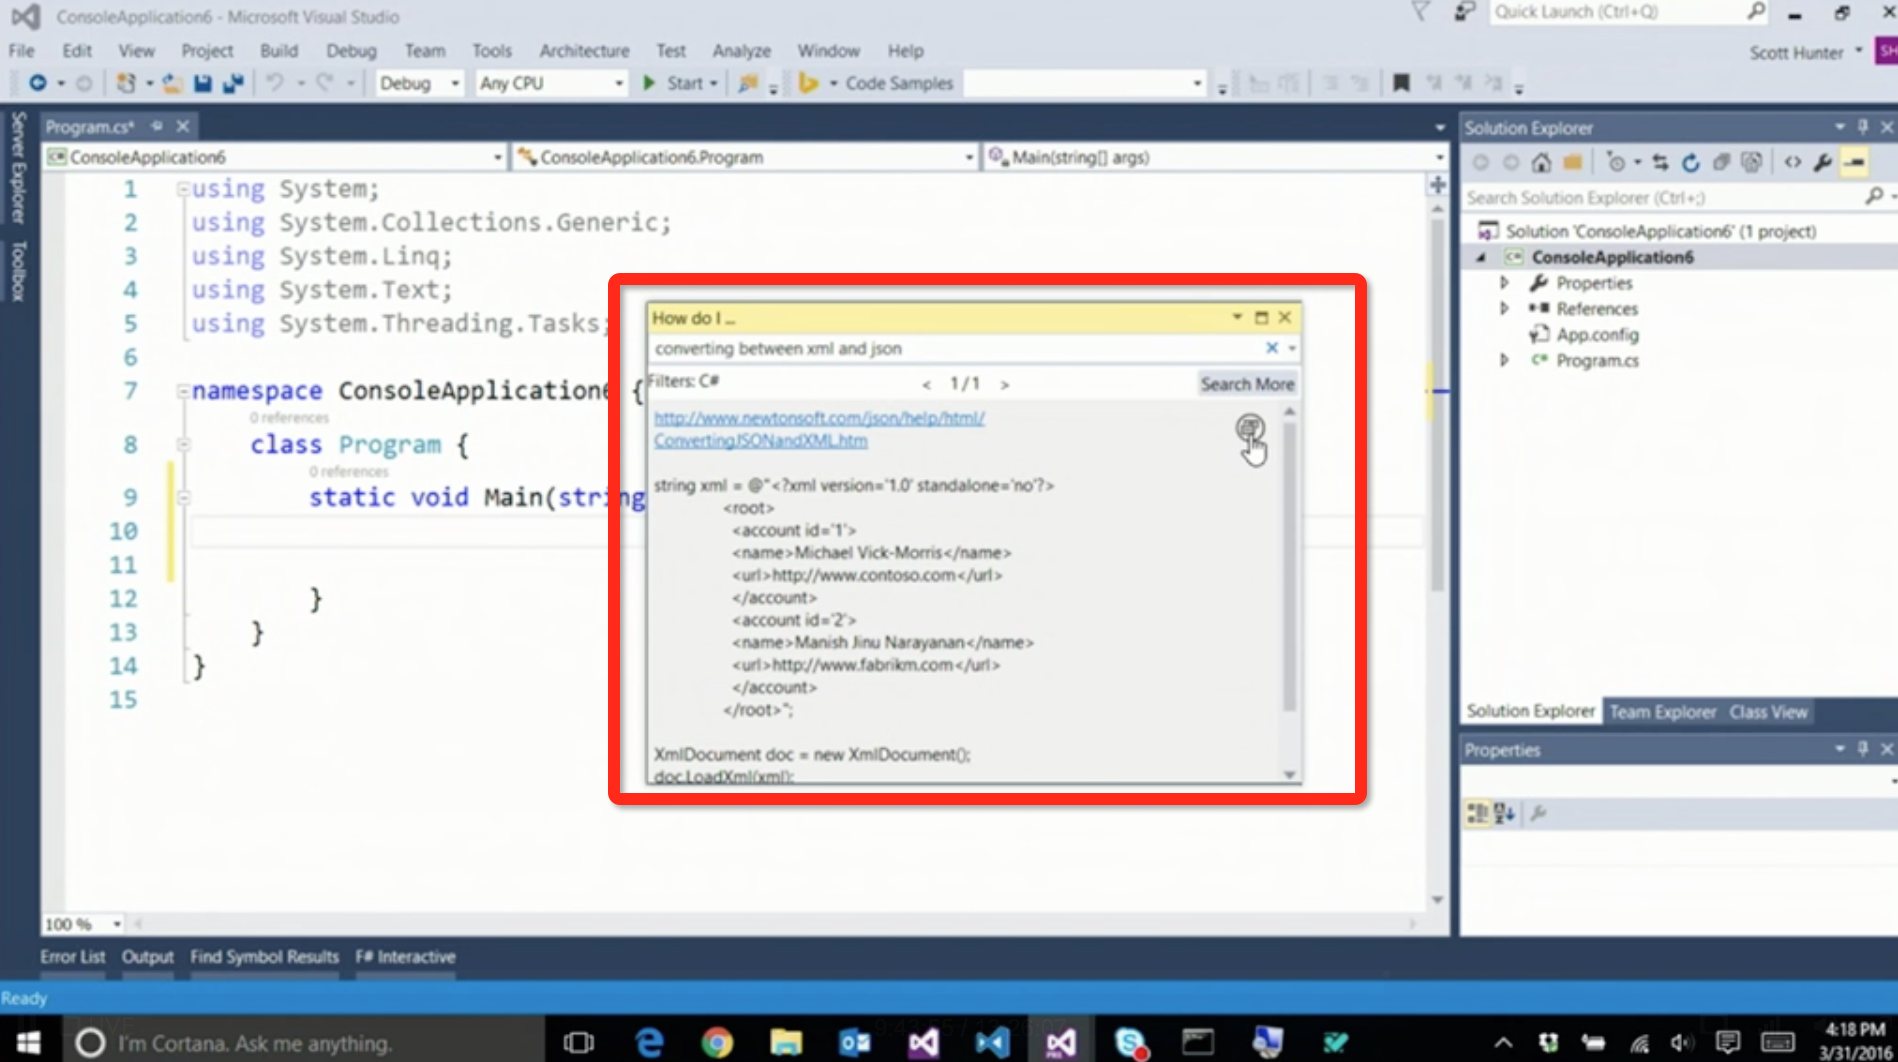The image size is (1898, 1062).
Task: Open the Debug configuration dropdown
Action: (455, 83)
